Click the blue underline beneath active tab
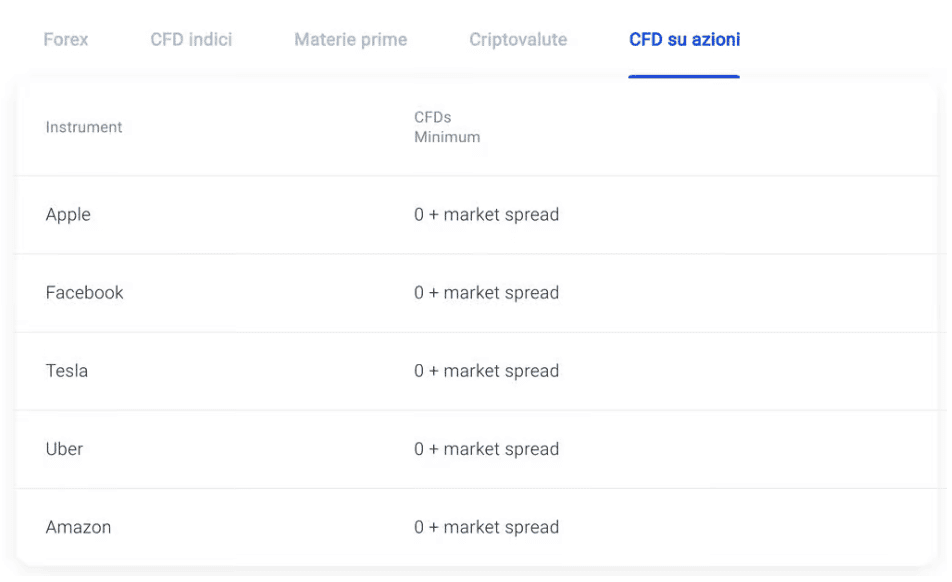 click(684, 76)
